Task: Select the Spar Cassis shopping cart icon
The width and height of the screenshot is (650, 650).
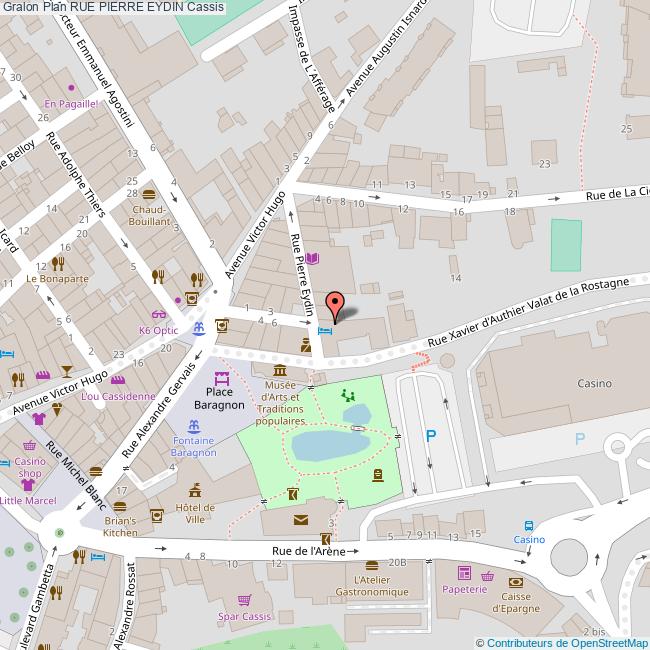Action: (244, 600)
